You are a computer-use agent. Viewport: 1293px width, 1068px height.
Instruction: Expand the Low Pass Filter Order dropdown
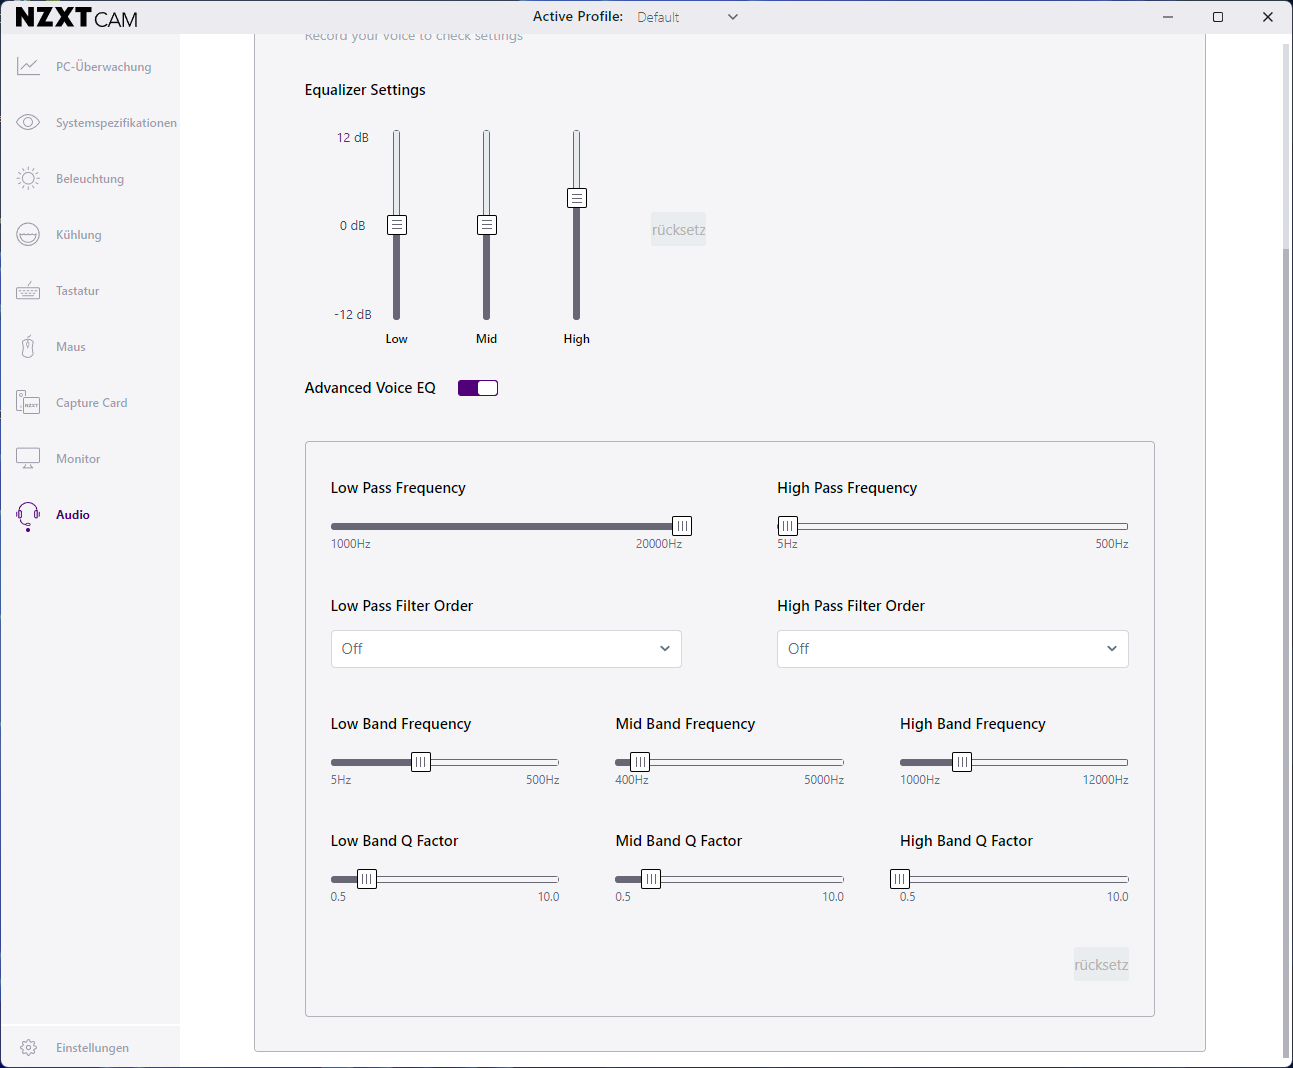tap(506, 649)
